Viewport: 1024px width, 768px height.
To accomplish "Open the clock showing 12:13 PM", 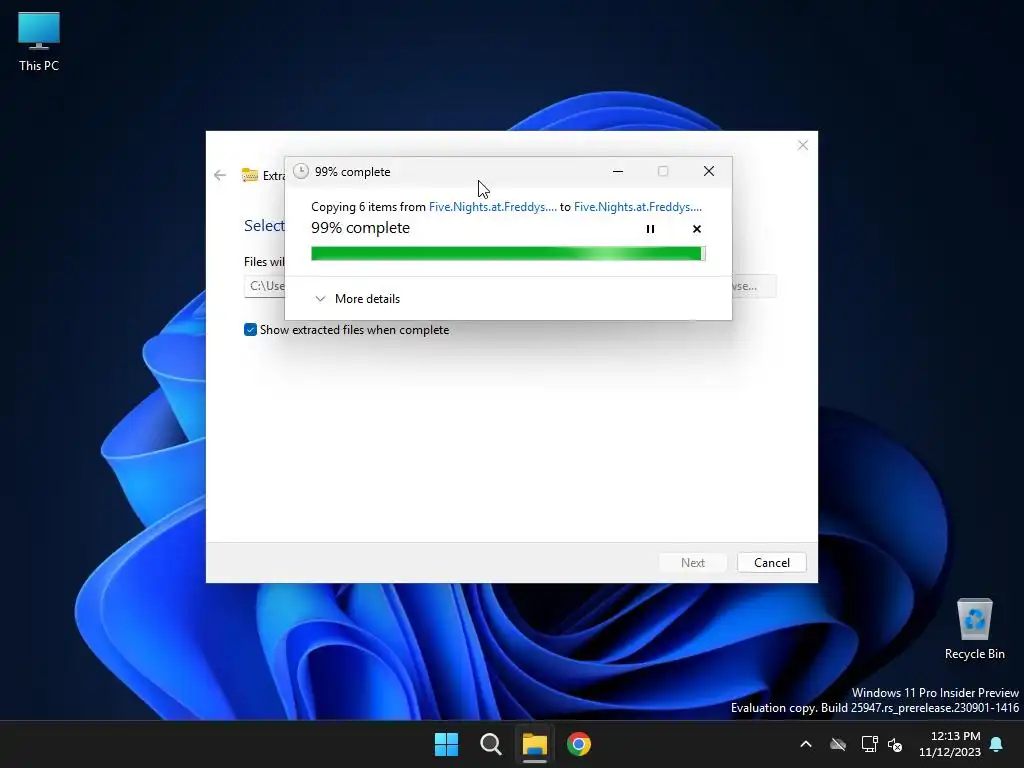I will pyautogui.click(x=950, y=744).
